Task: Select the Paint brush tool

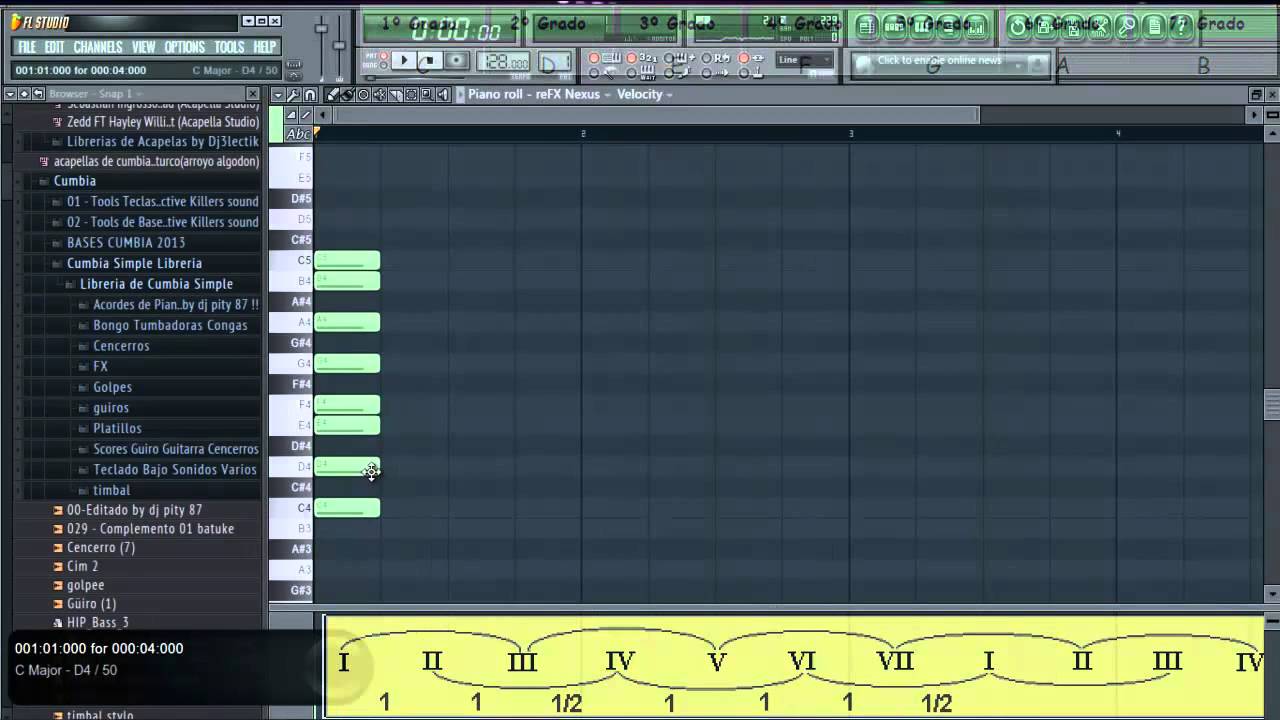Action: click(348, 94)
